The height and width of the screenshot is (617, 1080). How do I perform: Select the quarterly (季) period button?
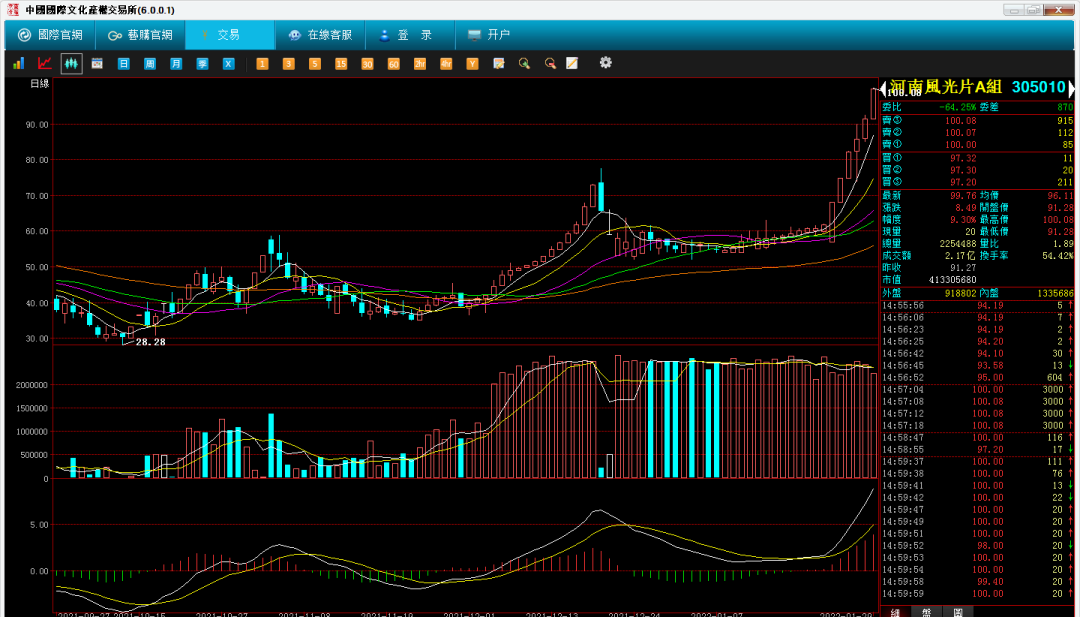coord(202,63)
